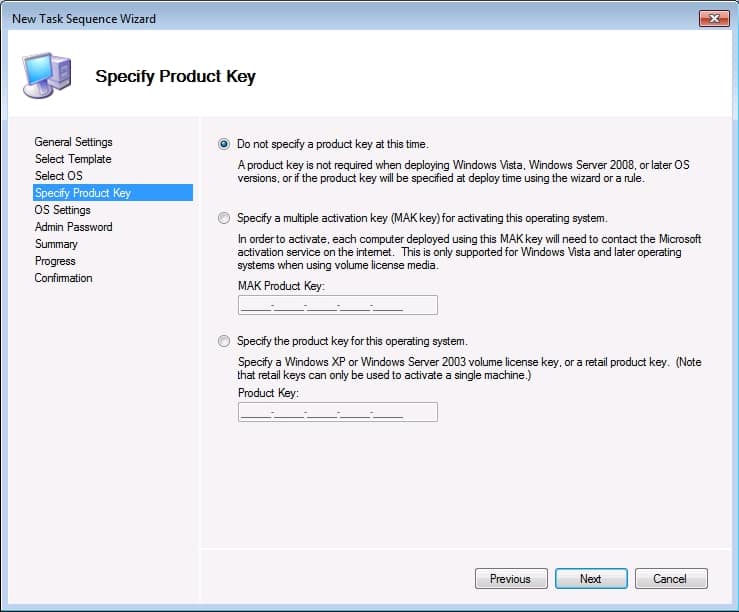Click the text 'A product key is not required'
Image resolution: width=739 pixels, height=612 pixels.
(x=464, y=171)
